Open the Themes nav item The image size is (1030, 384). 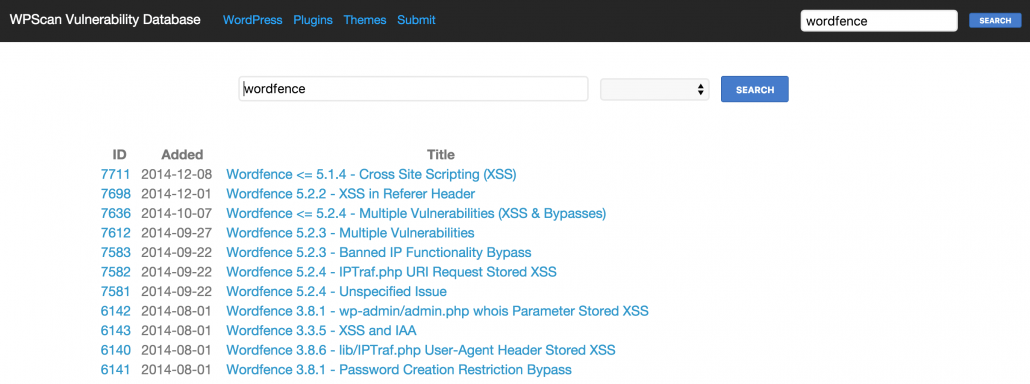pyautogui.click(x=365, y=20)
